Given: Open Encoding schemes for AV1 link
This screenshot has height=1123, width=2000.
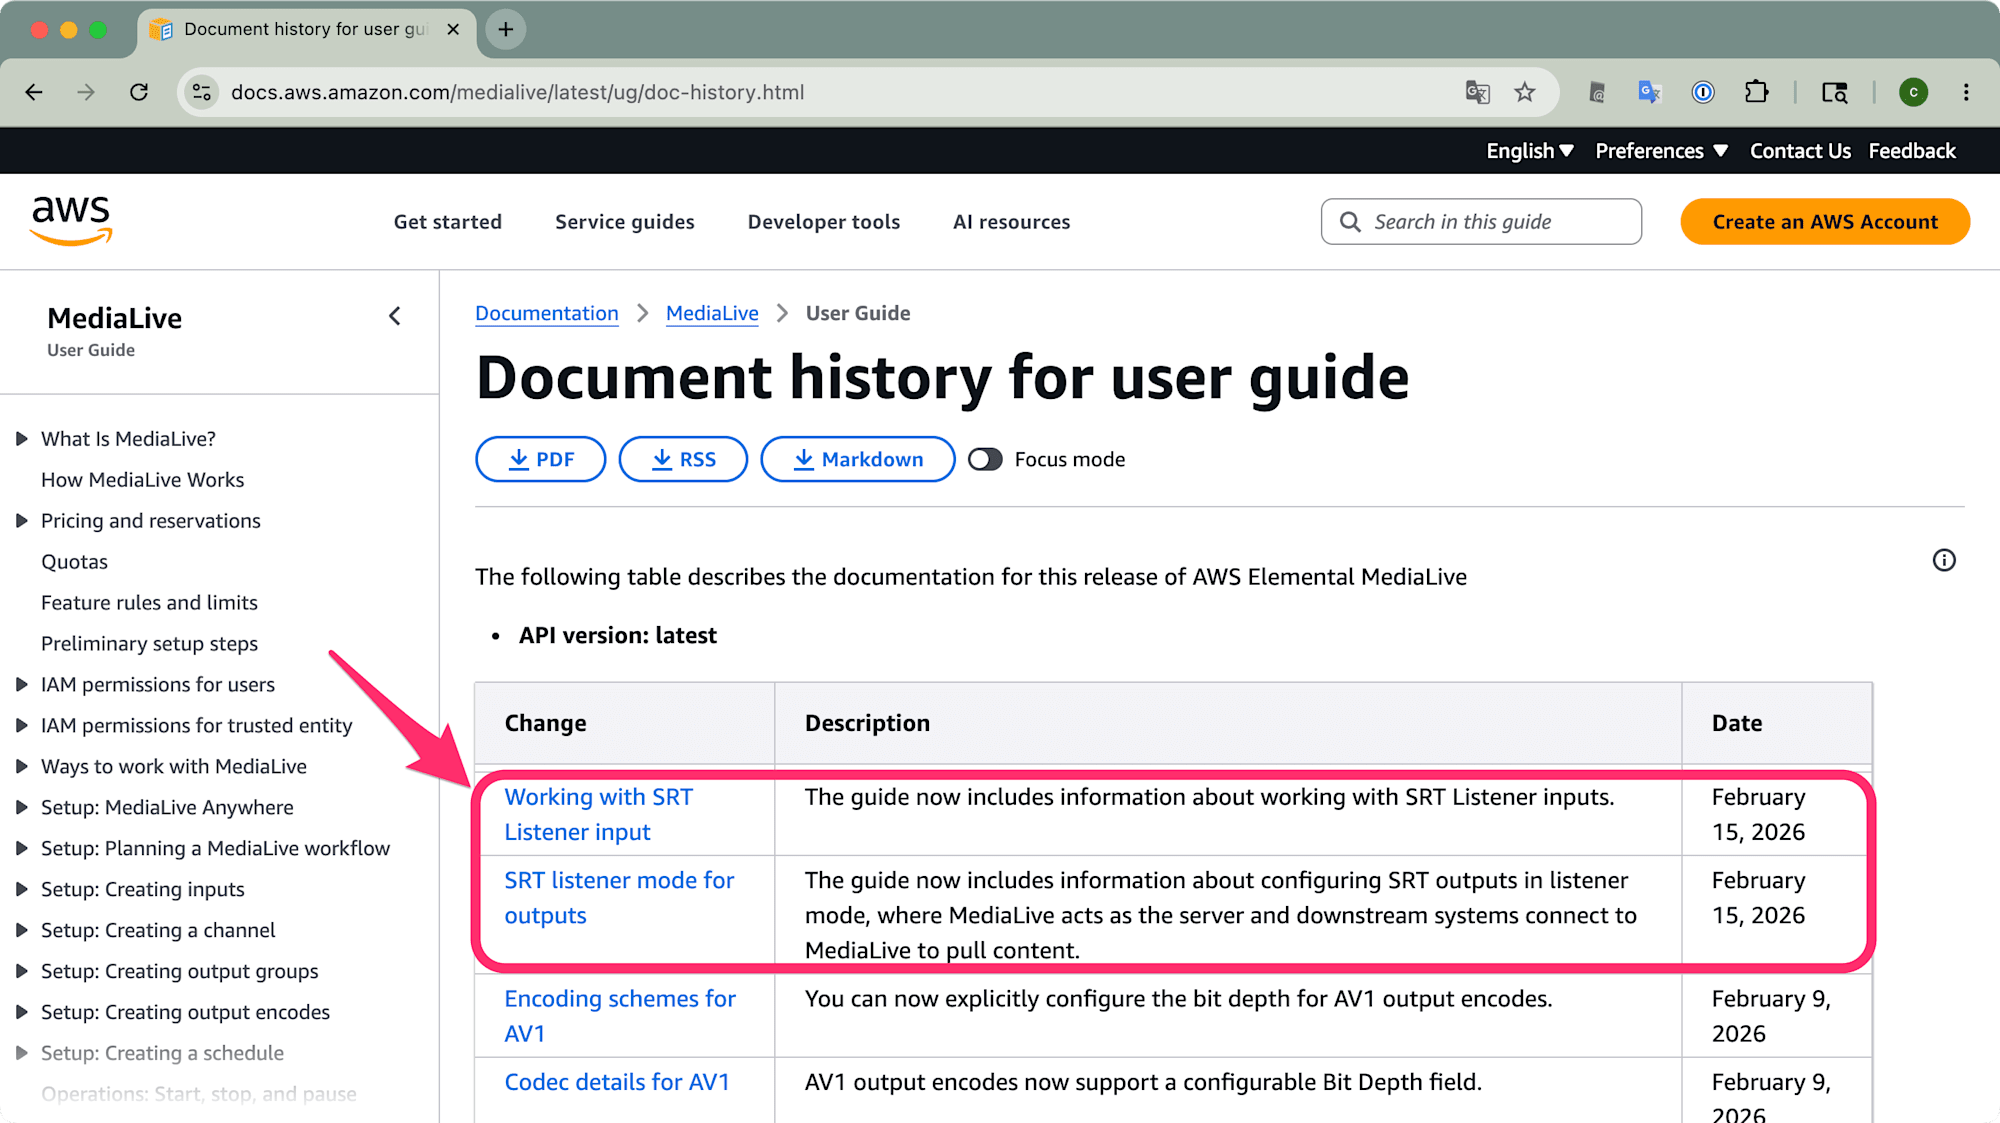Looking at the screenshot, I should 620,1016.
